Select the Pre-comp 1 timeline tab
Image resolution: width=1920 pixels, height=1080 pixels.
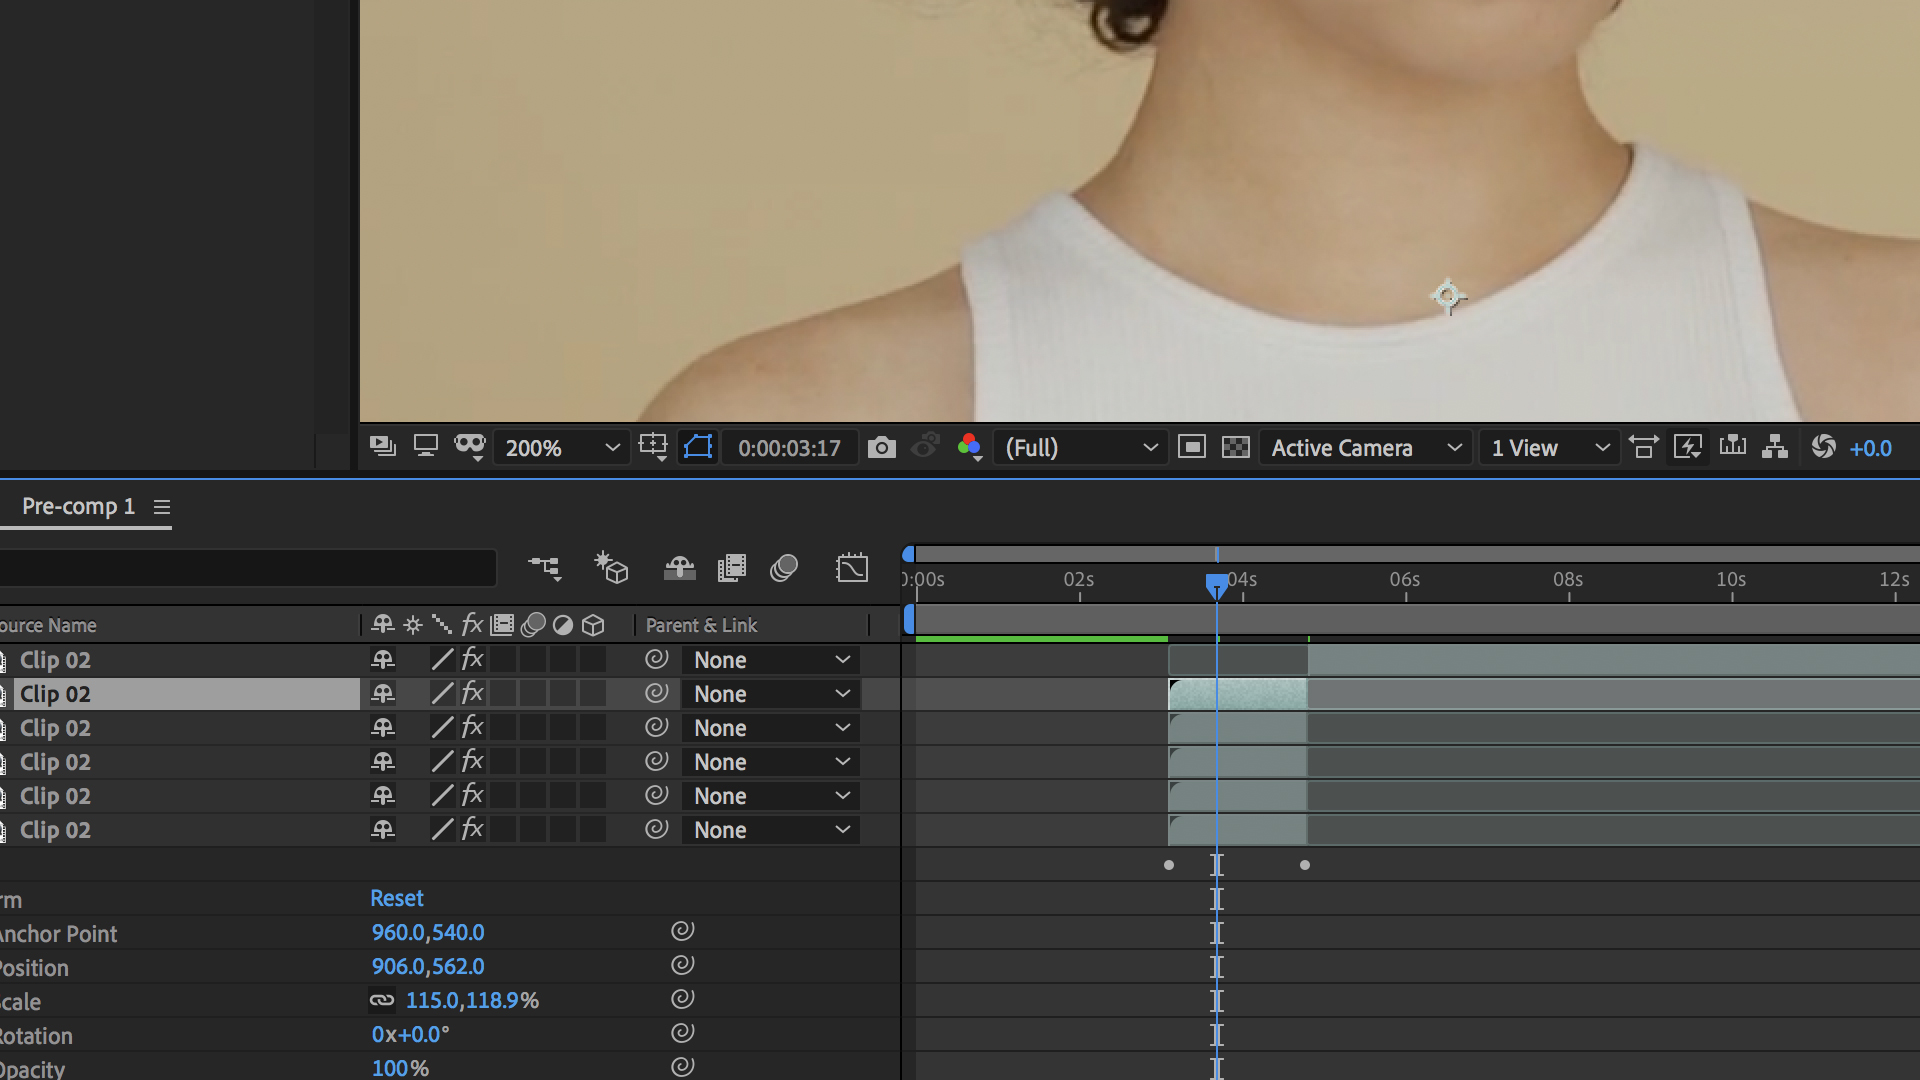pos(78,507)
